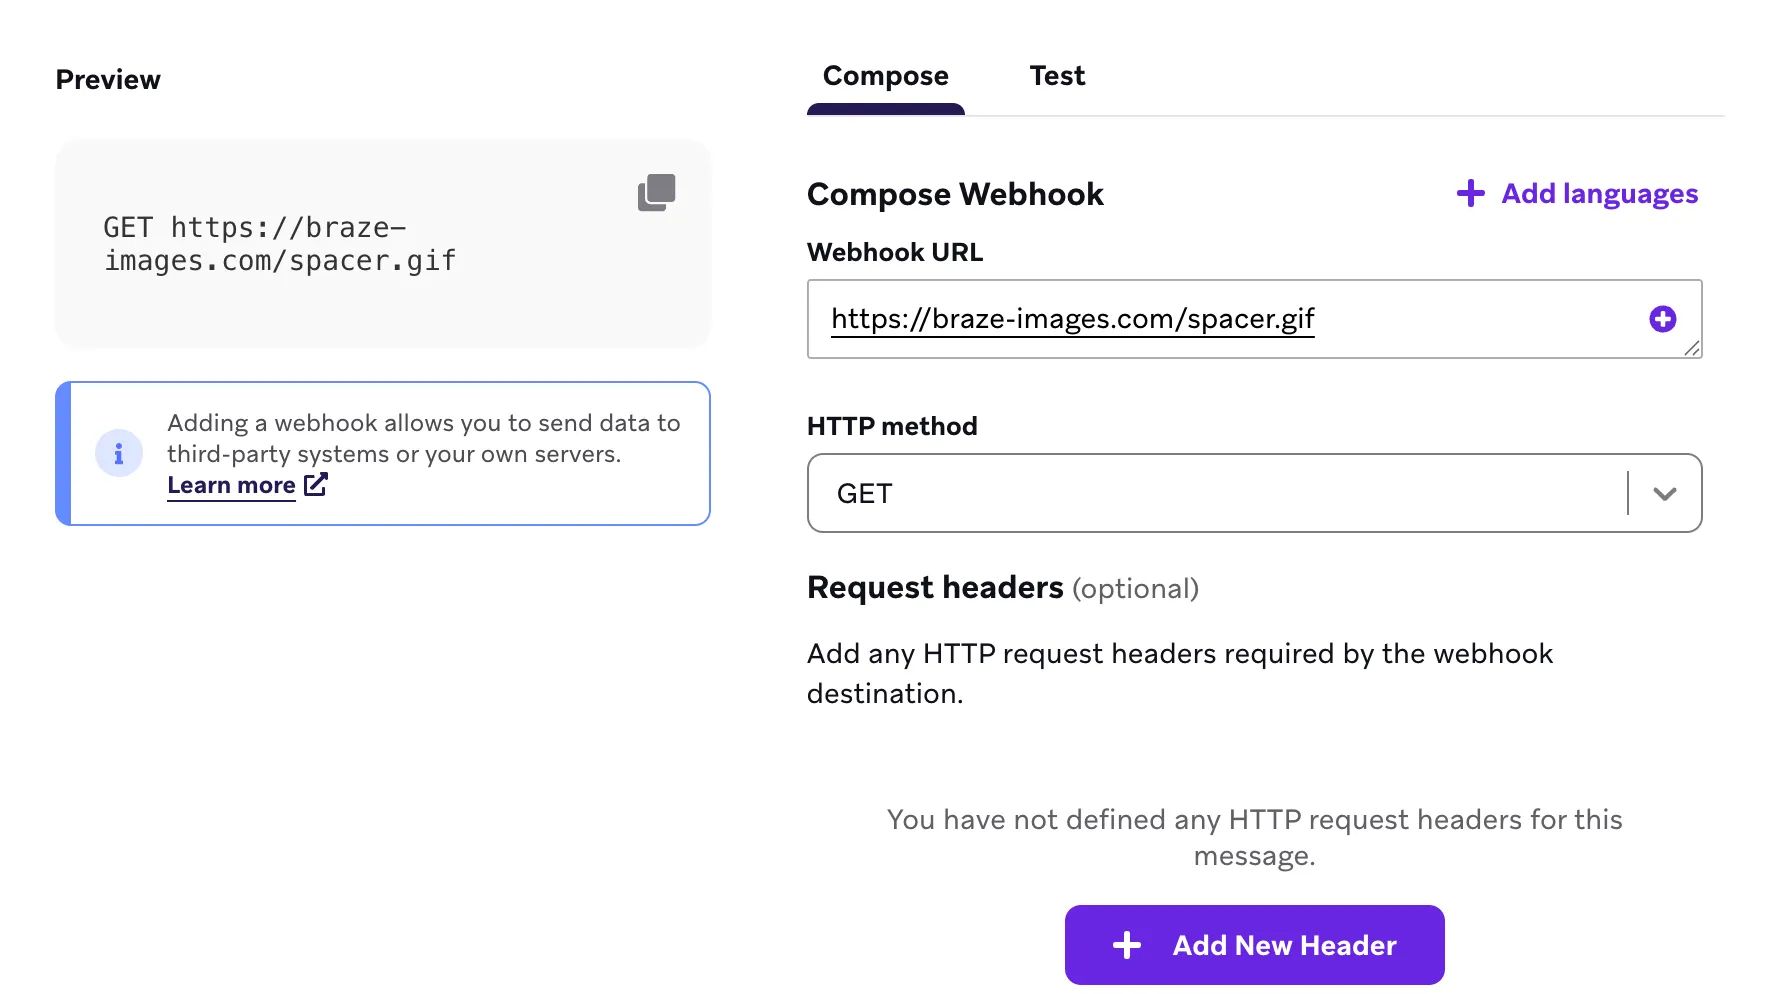The height and width of the screenshot is (994, 1790).
Task: Click the purple plus circle in Webhook URL field
Action: (1662, 319)
